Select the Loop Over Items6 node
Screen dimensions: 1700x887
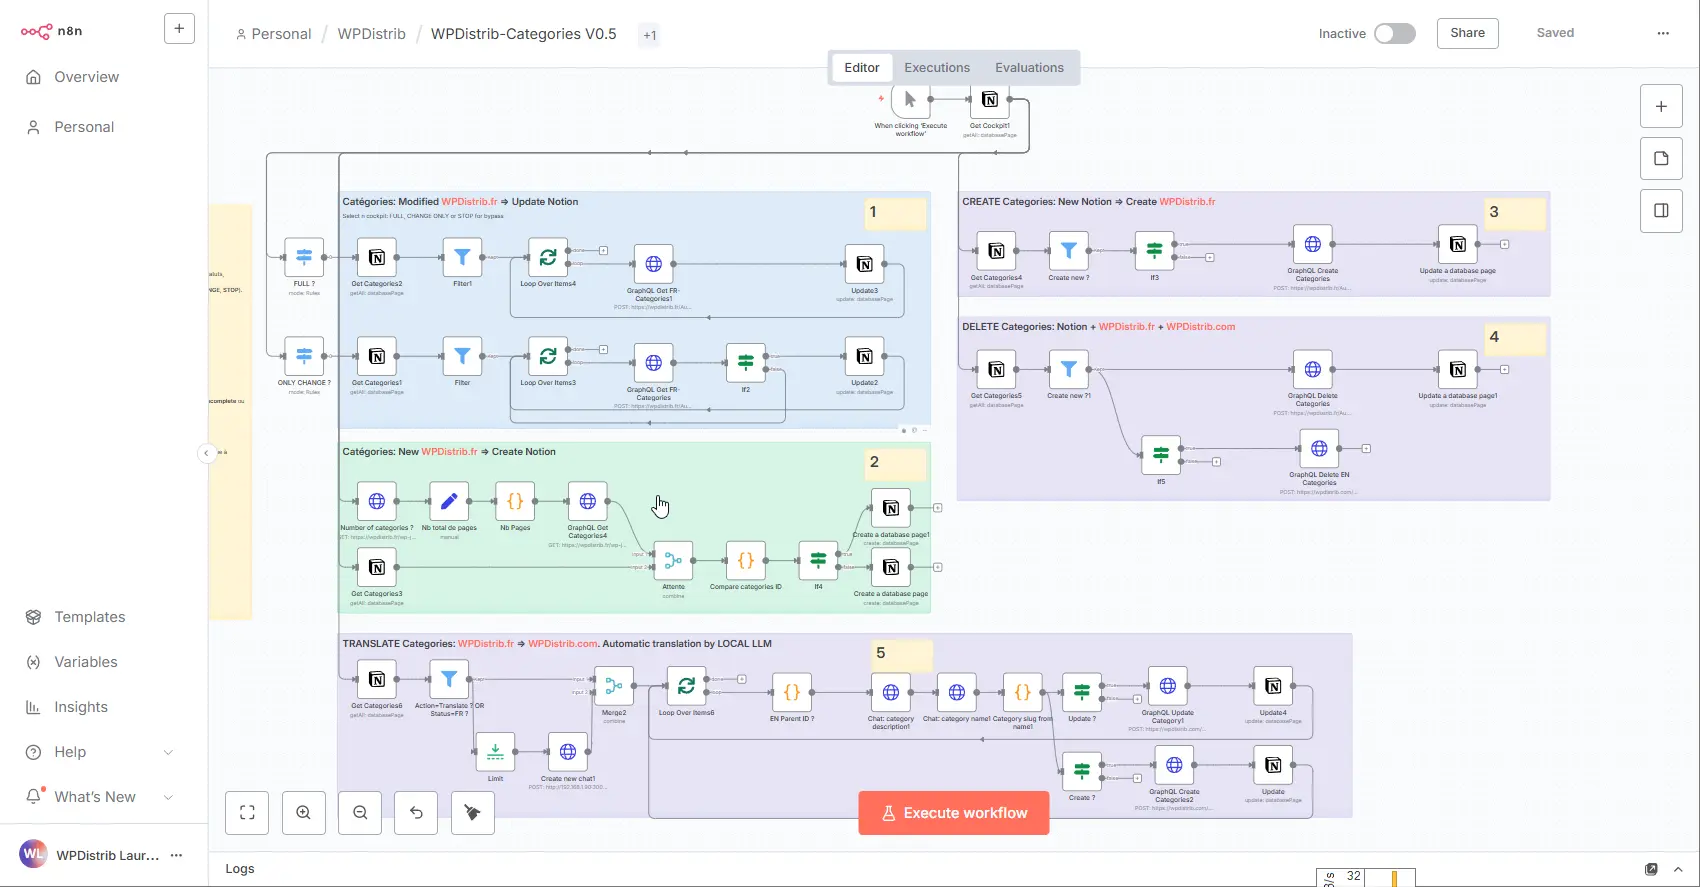click(x=686, y=686)
